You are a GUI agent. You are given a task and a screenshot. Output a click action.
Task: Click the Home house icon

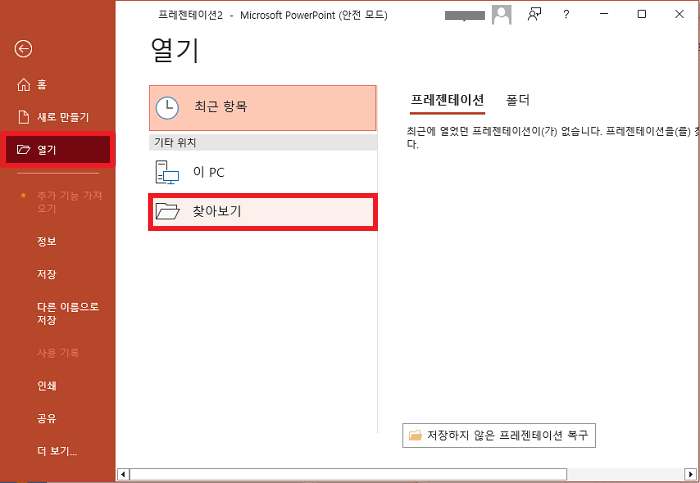pos(23,85)
